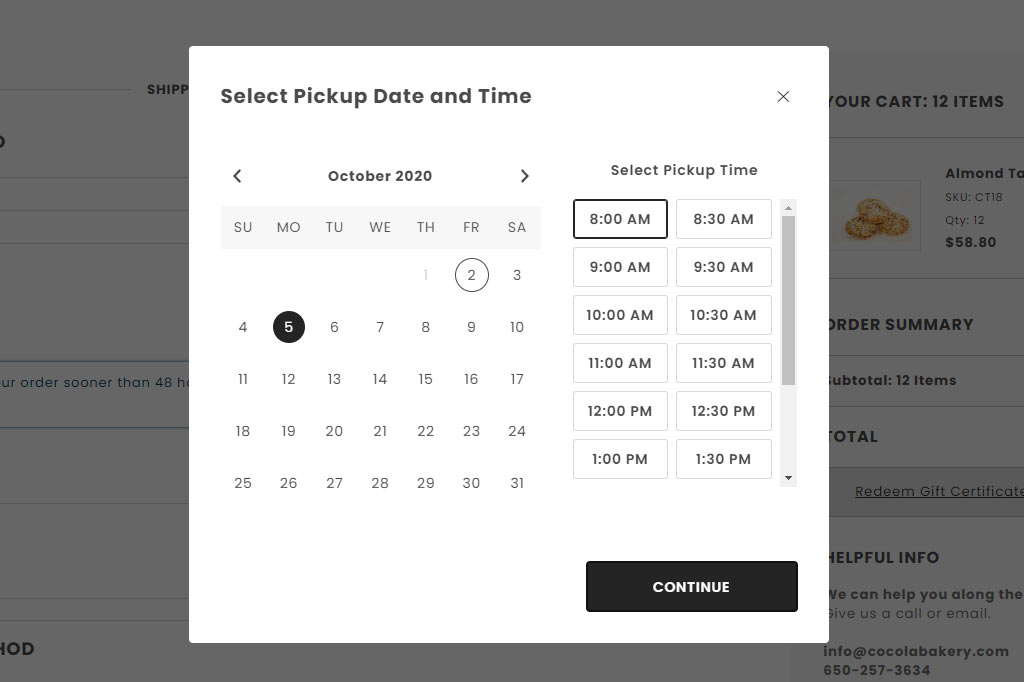Pick the 12:30 PM time slot
1024x682 pixels.
(x=723, y=411)
